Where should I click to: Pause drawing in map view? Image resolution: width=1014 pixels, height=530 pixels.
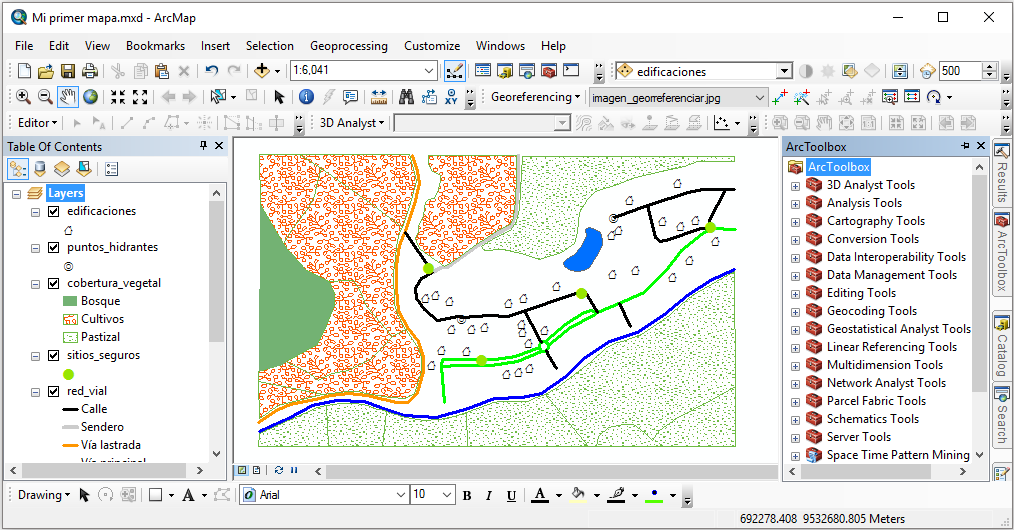(294, 471)
